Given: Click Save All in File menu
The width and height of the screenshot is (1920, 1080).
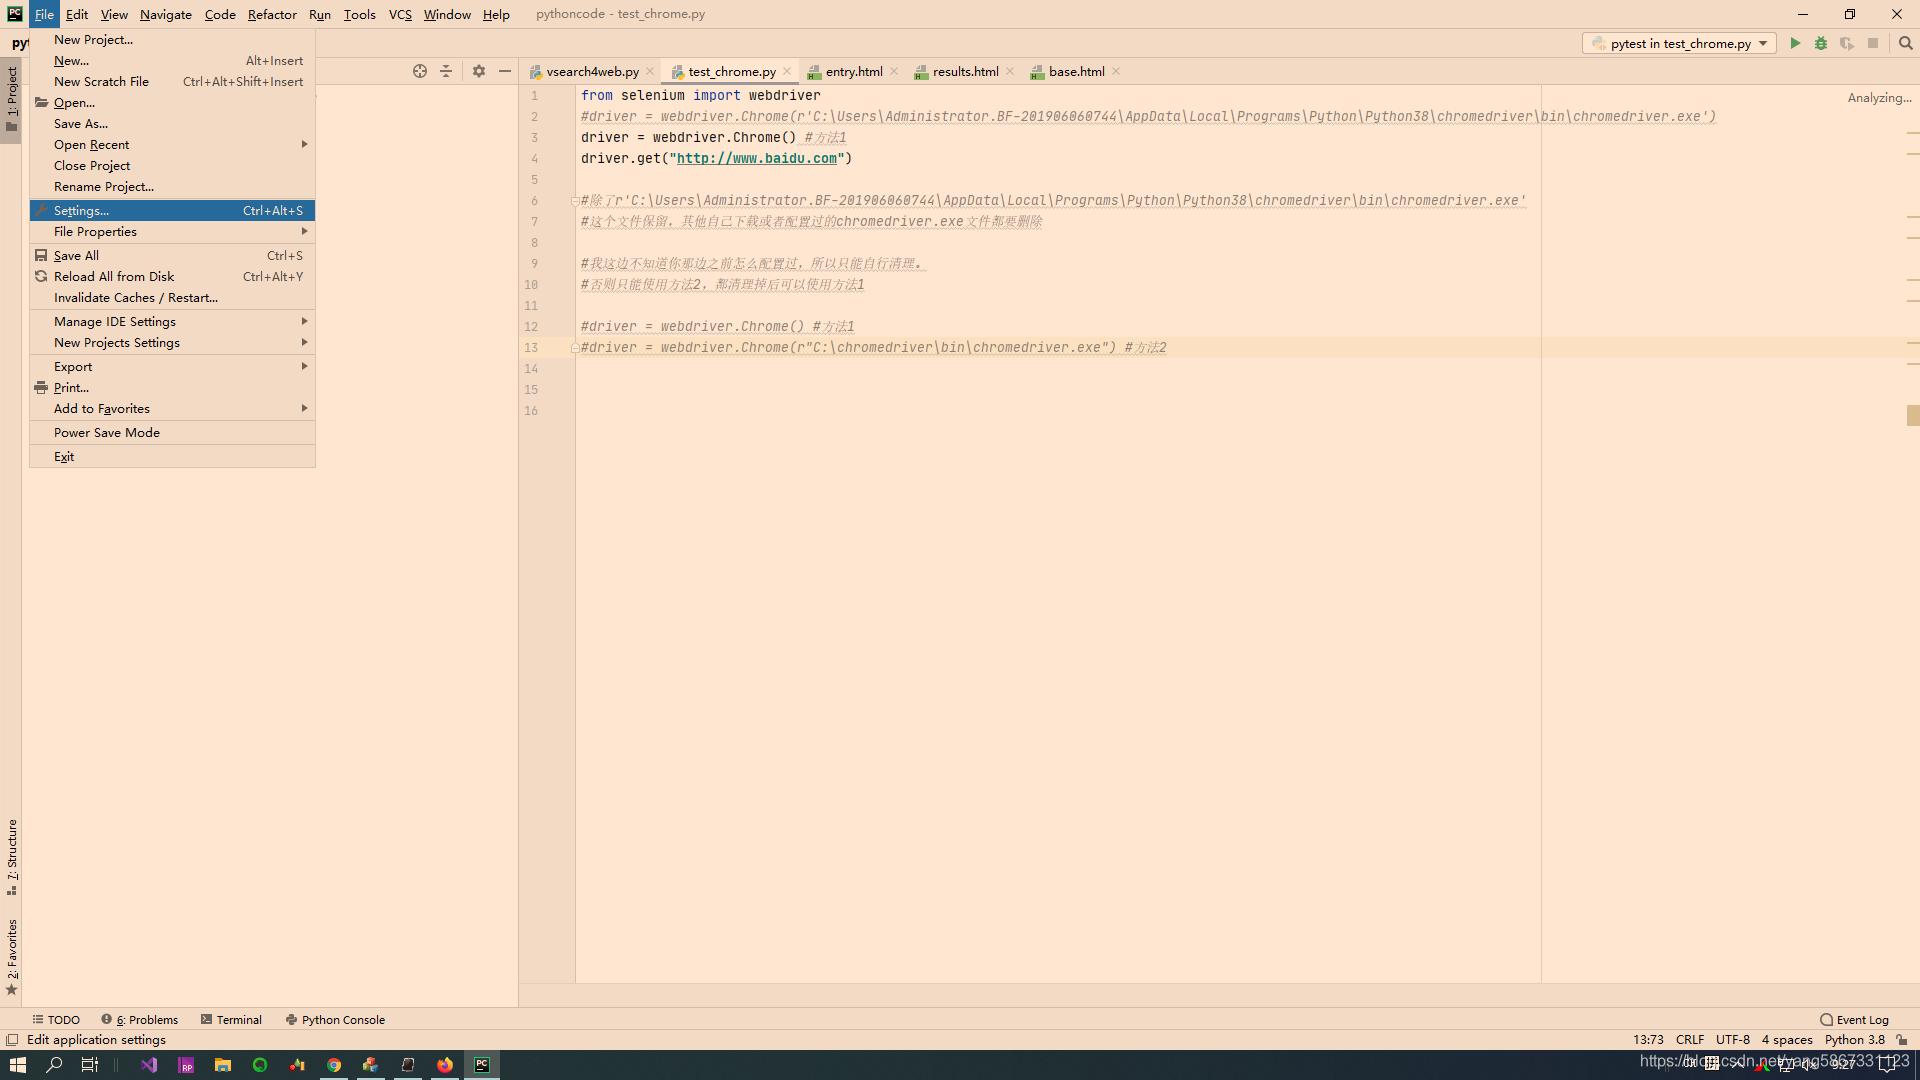Looking at the screenshot, I should pyautogui.click(x=172, y=256).
